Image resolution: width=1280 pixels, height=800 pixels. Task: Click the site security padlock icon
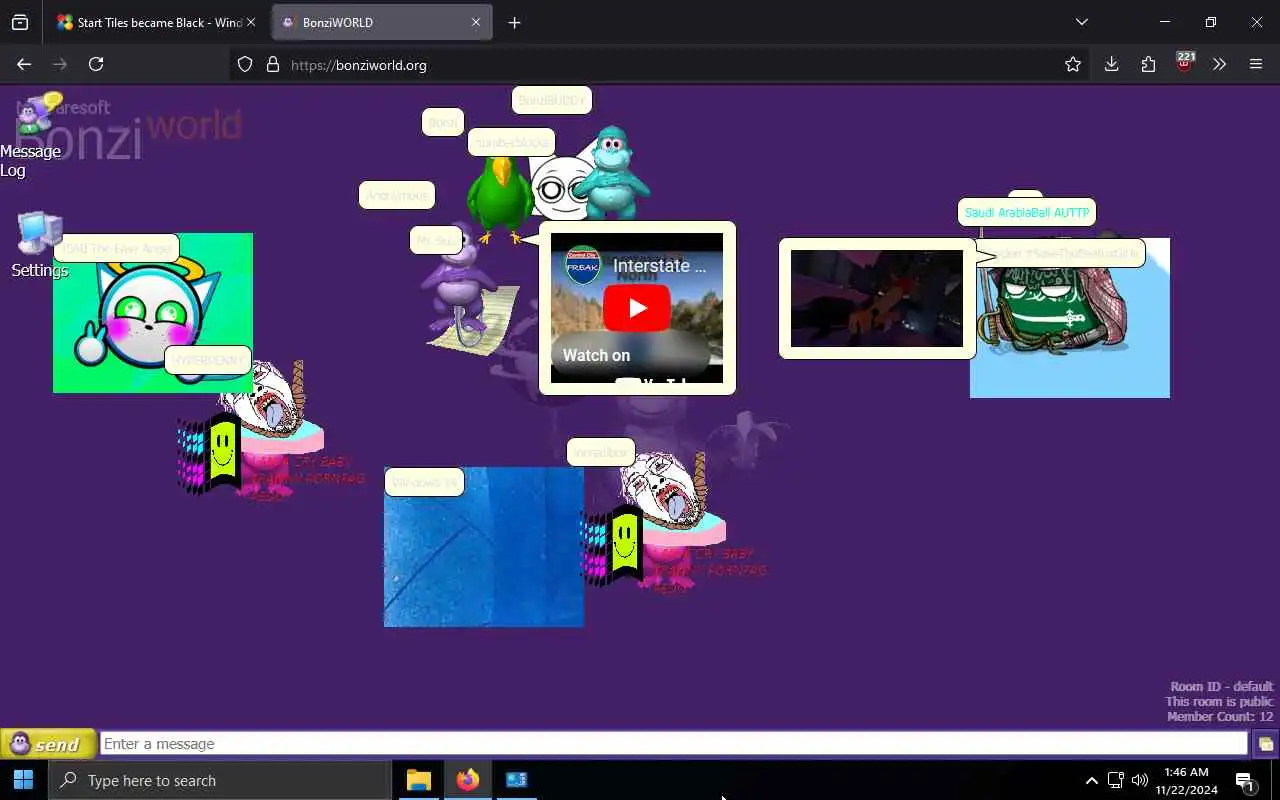pyautogui.click(x=273, y=64)
